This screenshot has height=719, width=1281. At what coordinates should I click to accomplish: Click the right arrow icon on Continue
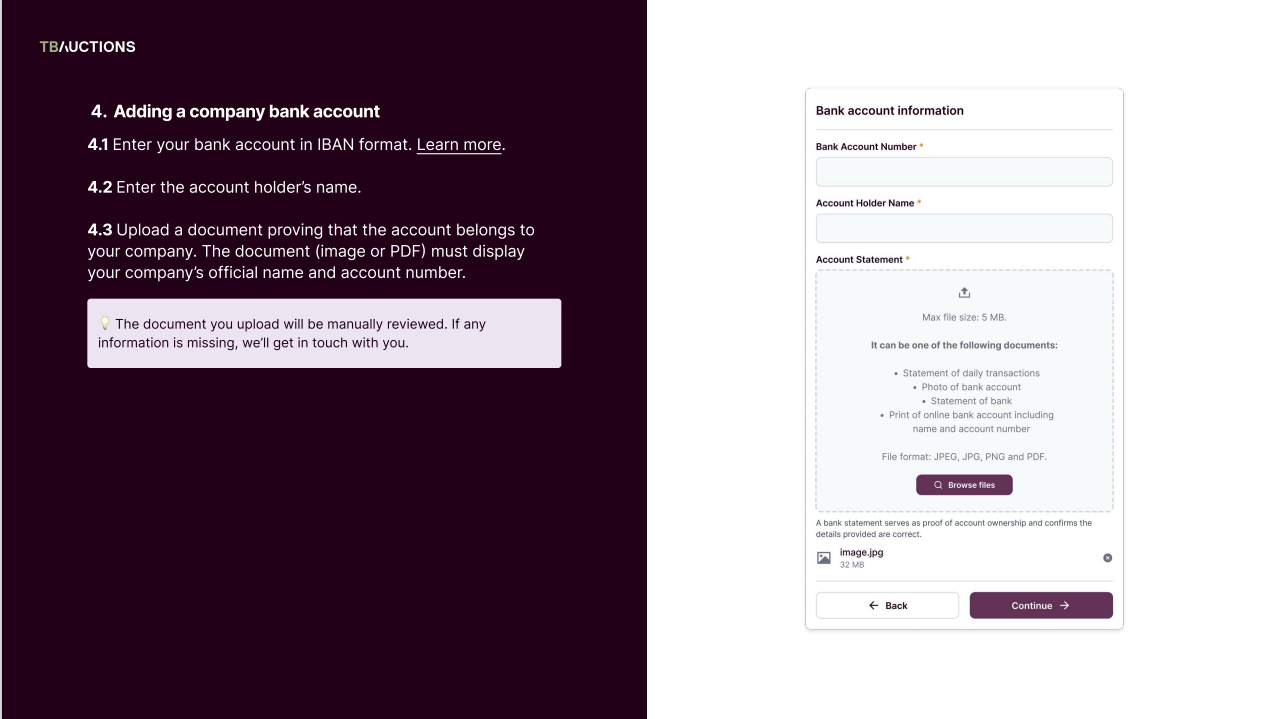[x=1065, y=605]
